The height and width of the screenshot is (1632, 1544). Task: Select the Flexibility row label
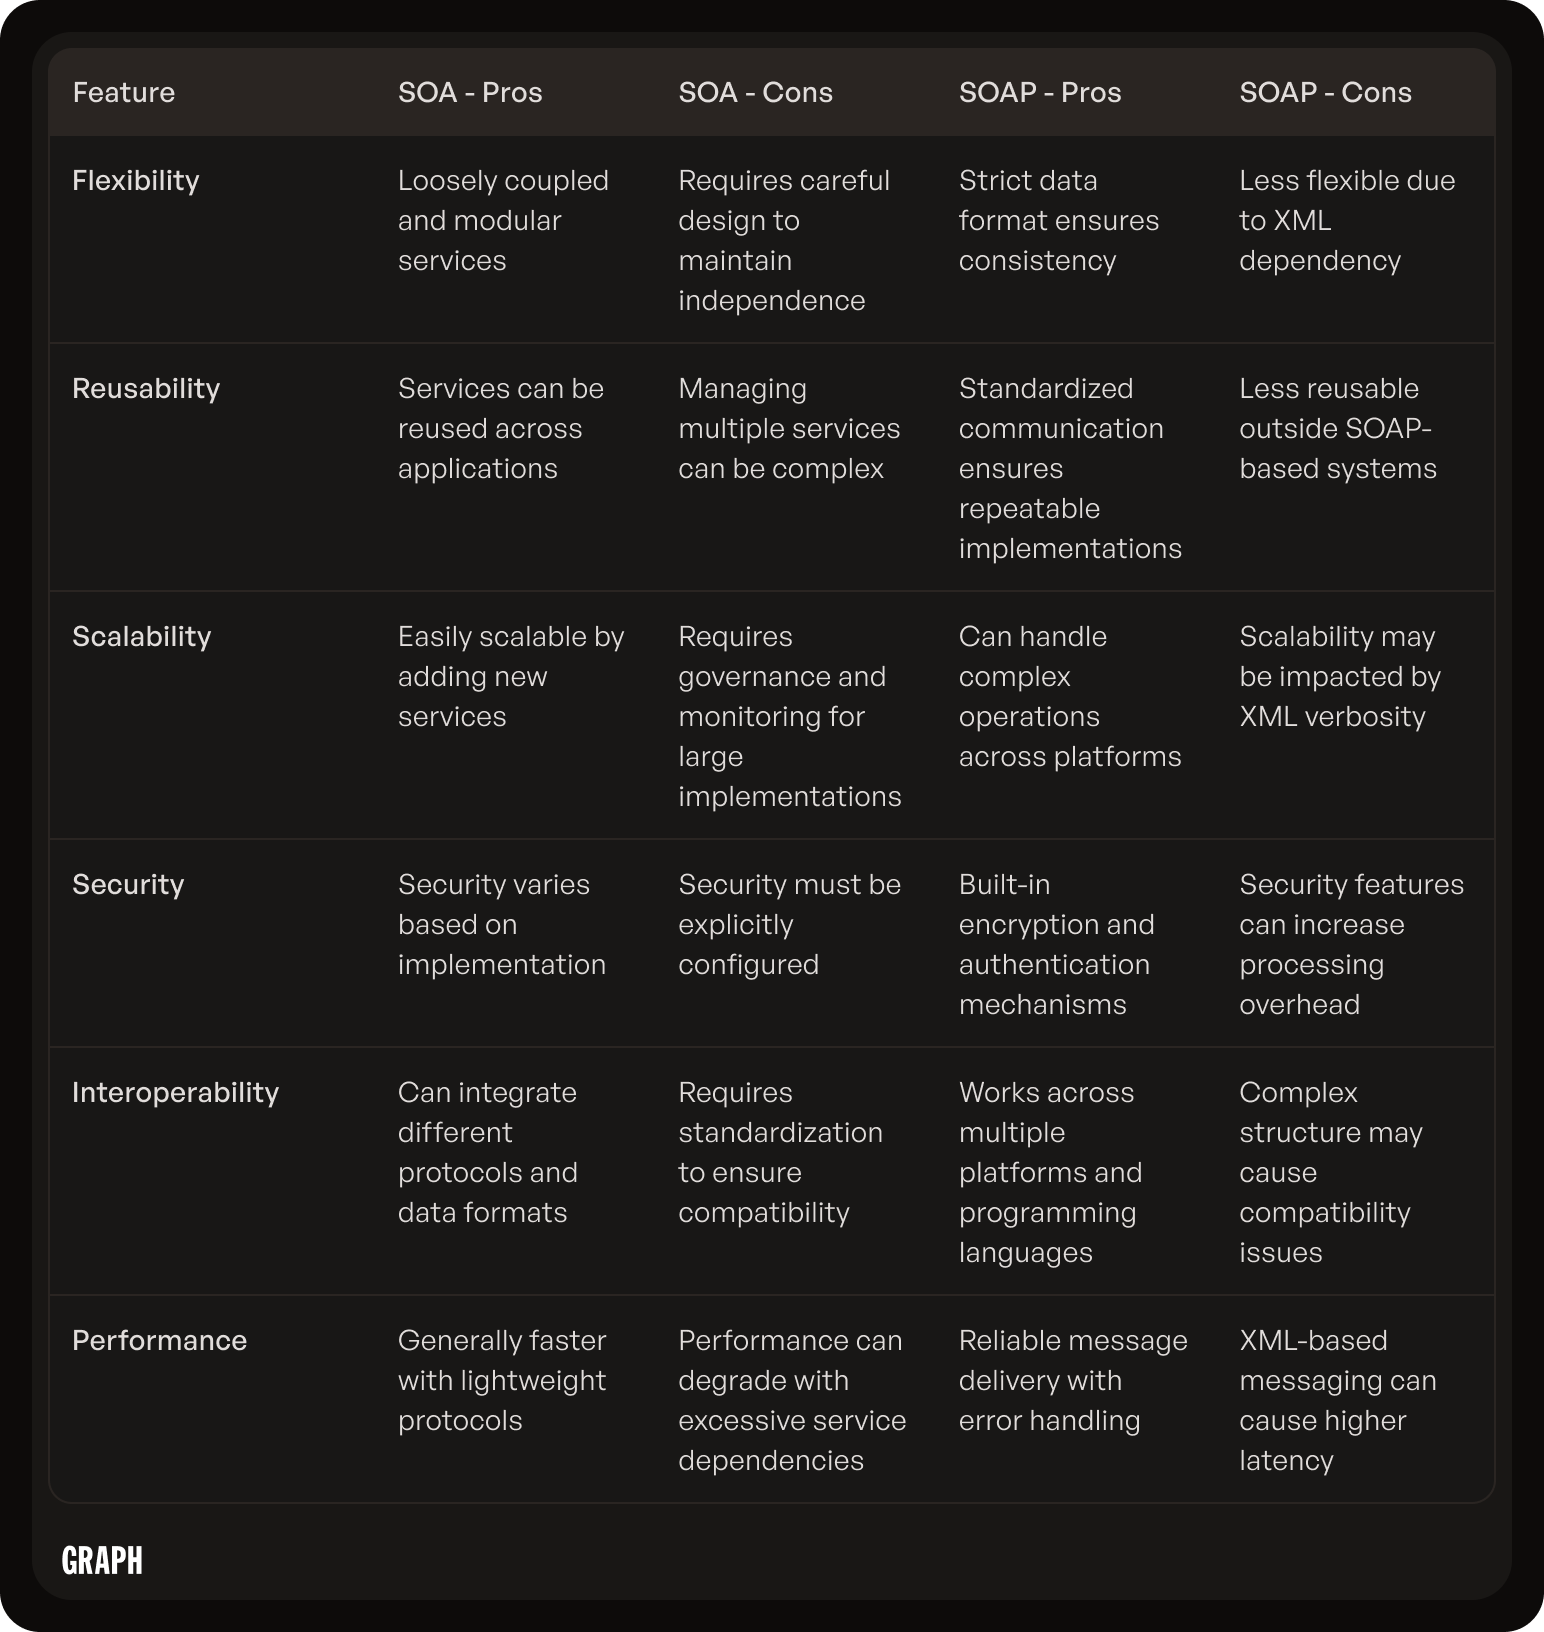pyautogui.click(x=136, y=180)
